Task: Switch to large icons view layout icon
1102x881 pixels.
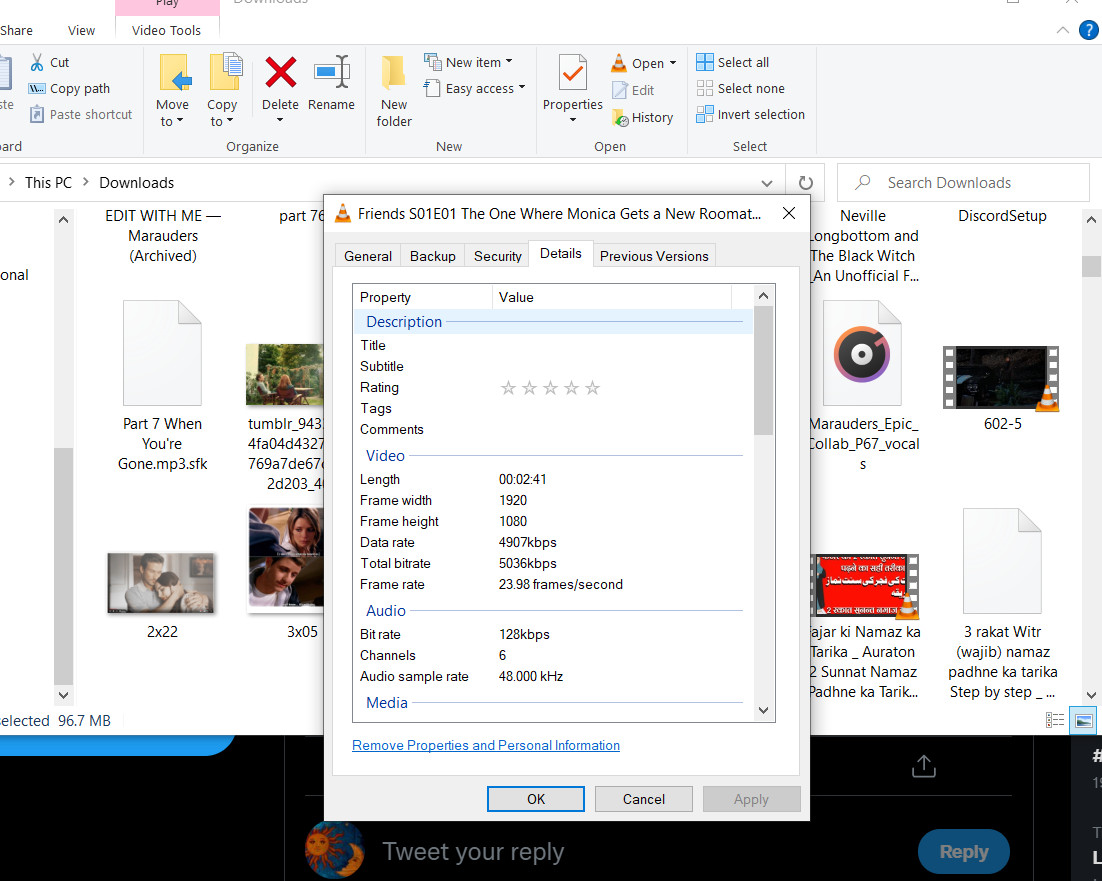Action: (x=1083, y=720)
